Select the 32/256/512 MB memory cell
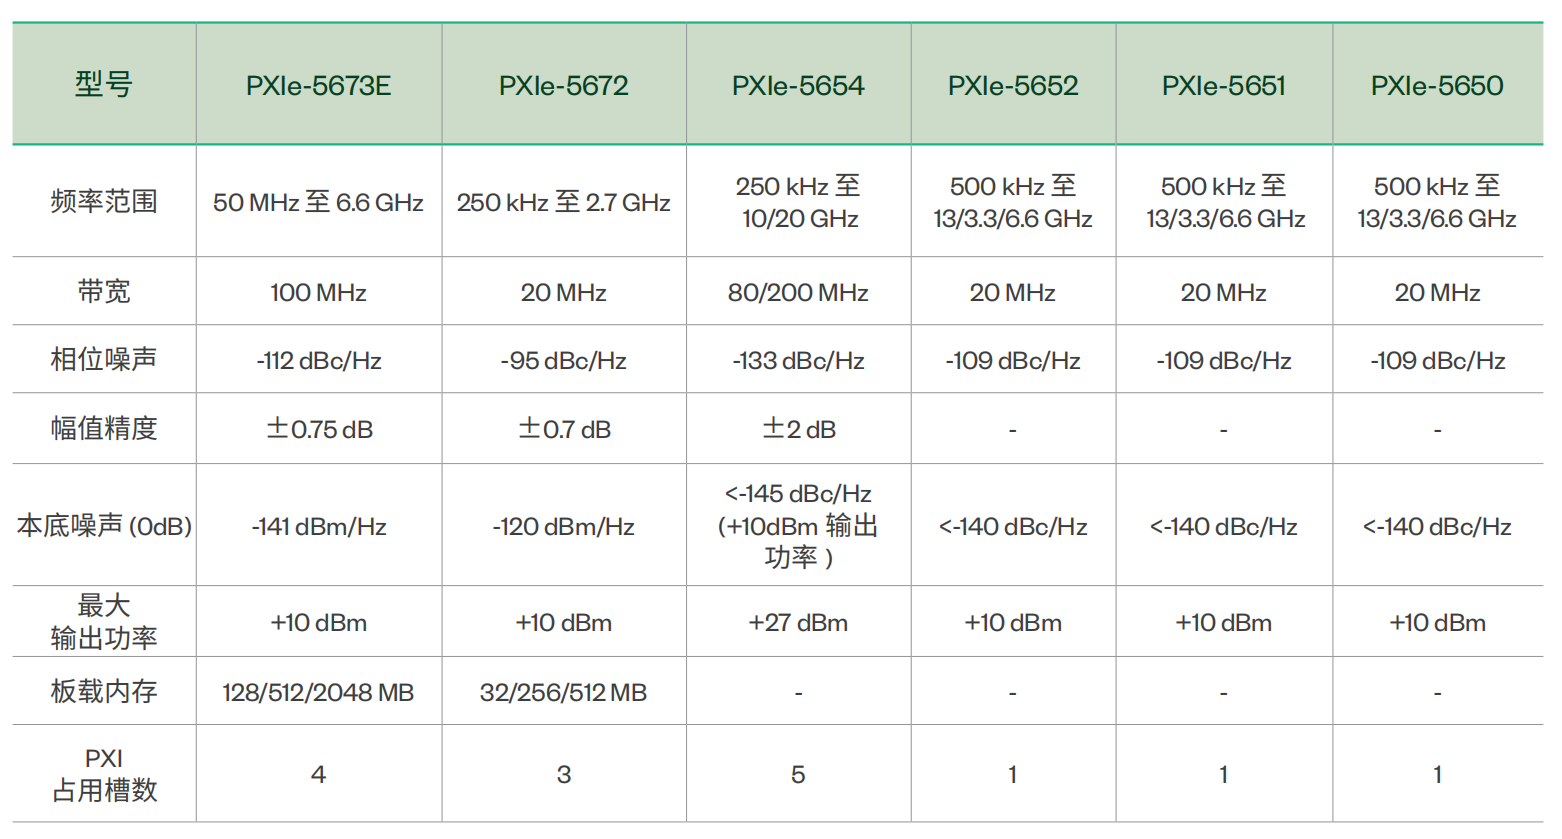This screenshot has width=1562, height=839. click(x=563, y=693)
